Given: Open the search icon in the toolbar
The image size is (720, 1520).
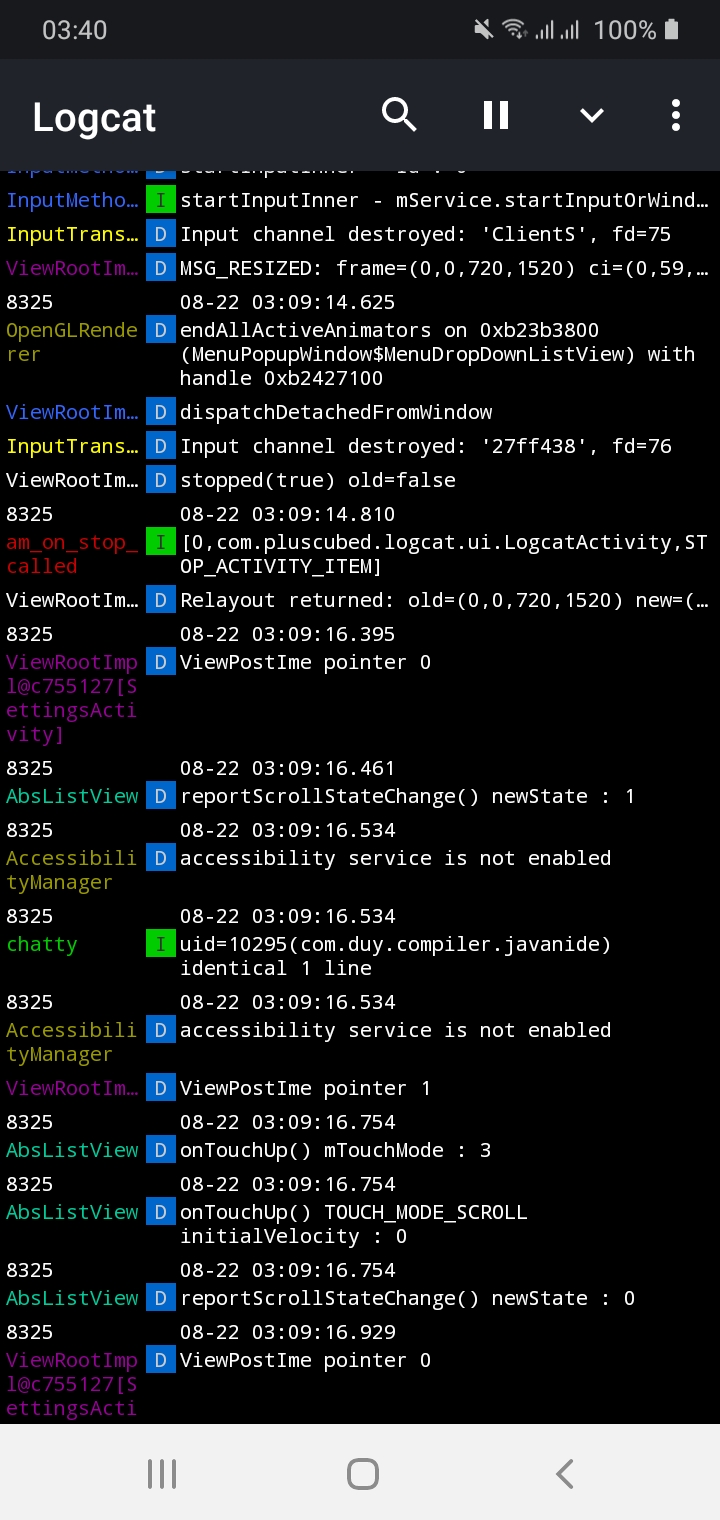Looking at the screenshot, I should pyautogui.click(x=399, y=114).
